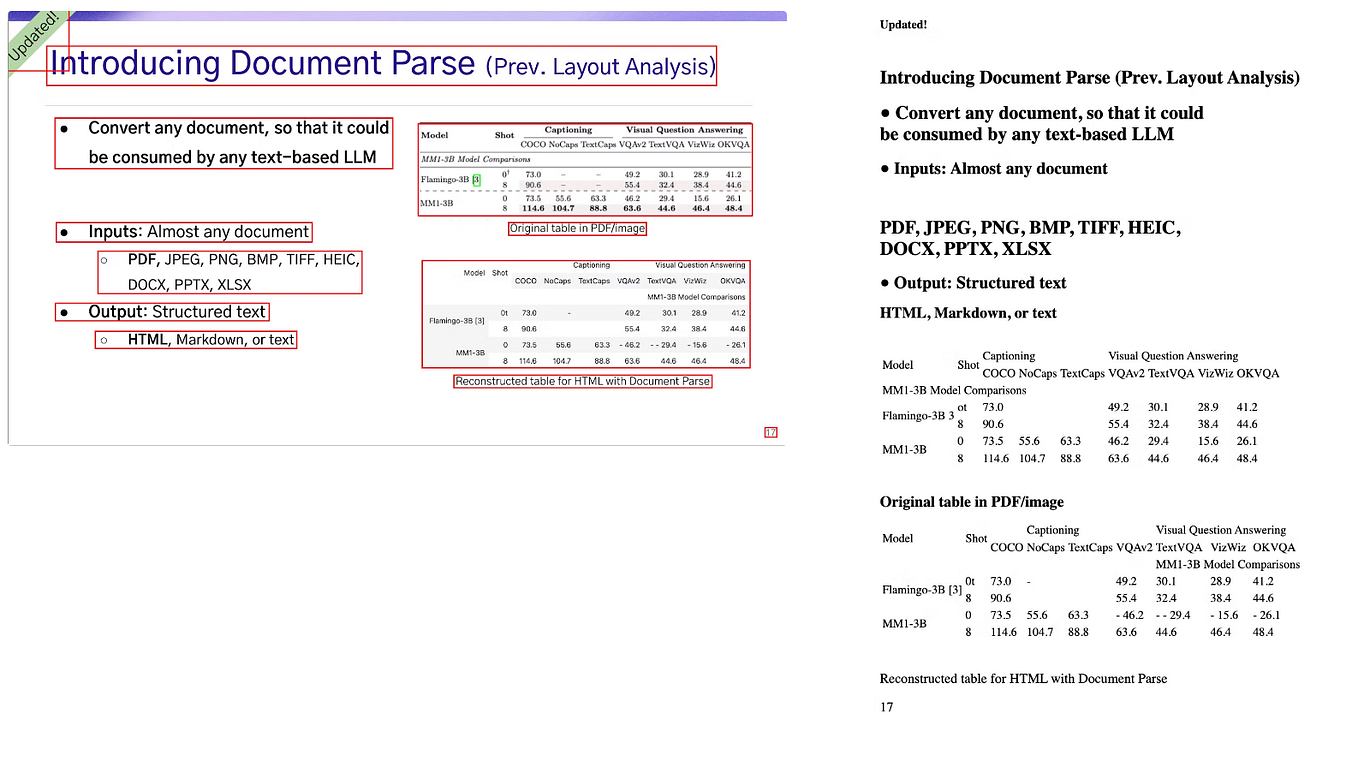The height and width of the screenshot is (772, 1358).
Task: Click "- - 29.4" cell in the parsed output table
Action: tap(1175, 616)
